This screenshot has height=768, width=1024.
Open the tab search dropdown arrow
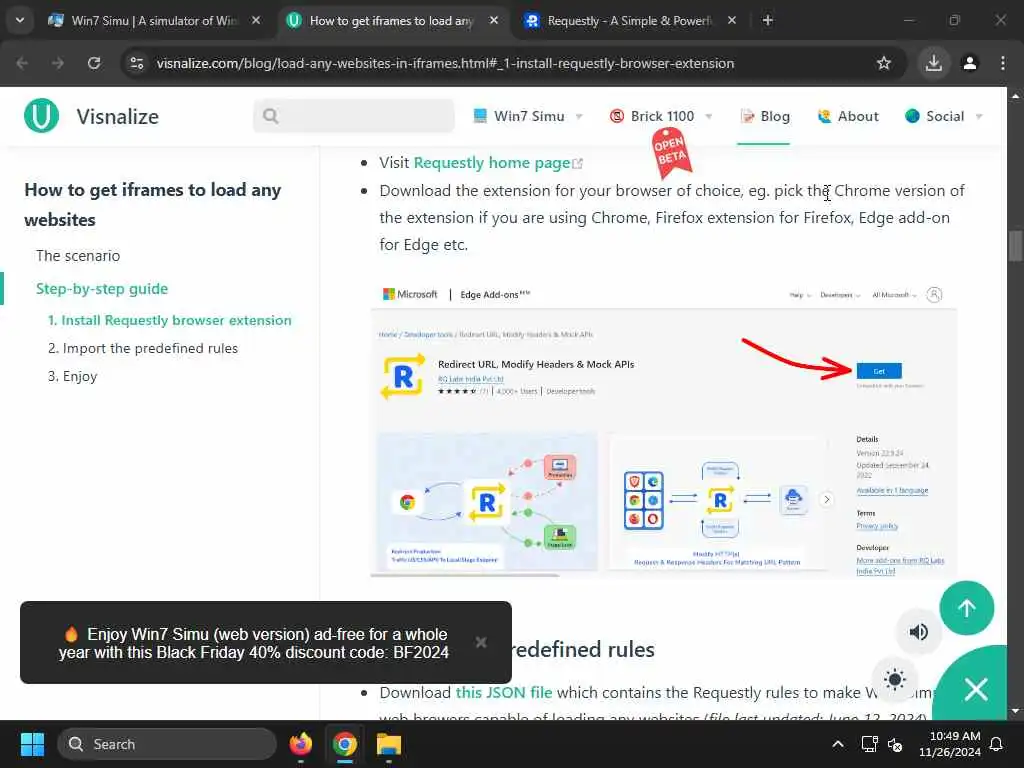(x=20, y=20)
